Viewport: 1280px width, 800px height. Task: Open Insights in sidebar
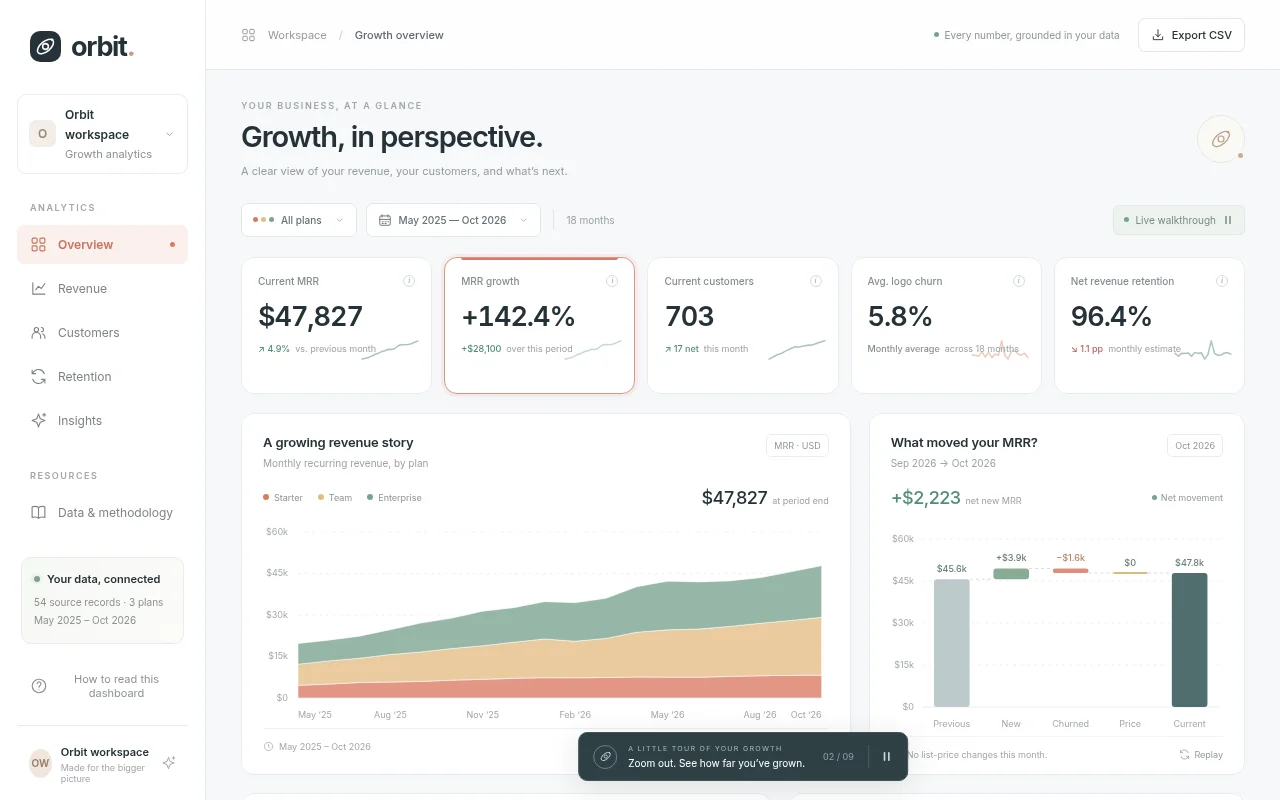point(102,420)
